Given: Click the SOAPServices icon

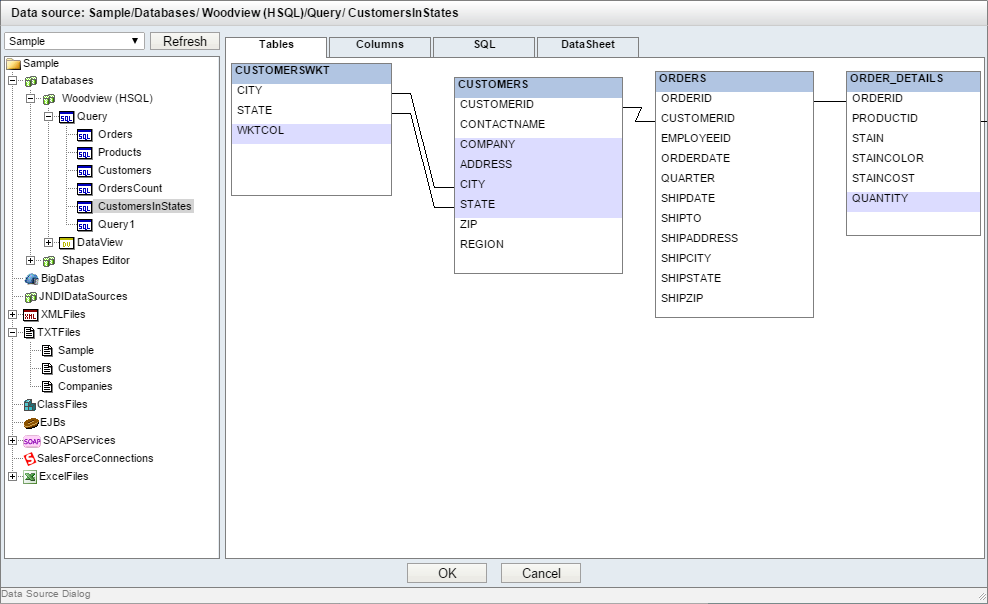Looking at the screenshot, I should (x=32, y=441).
